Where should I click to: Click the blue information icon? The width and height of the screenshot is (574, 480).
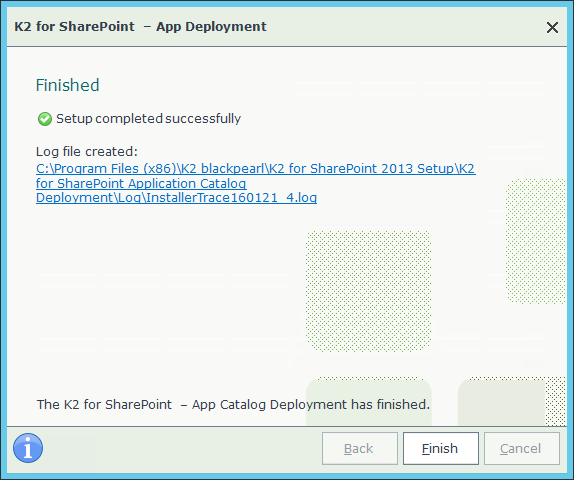(28, 448)
